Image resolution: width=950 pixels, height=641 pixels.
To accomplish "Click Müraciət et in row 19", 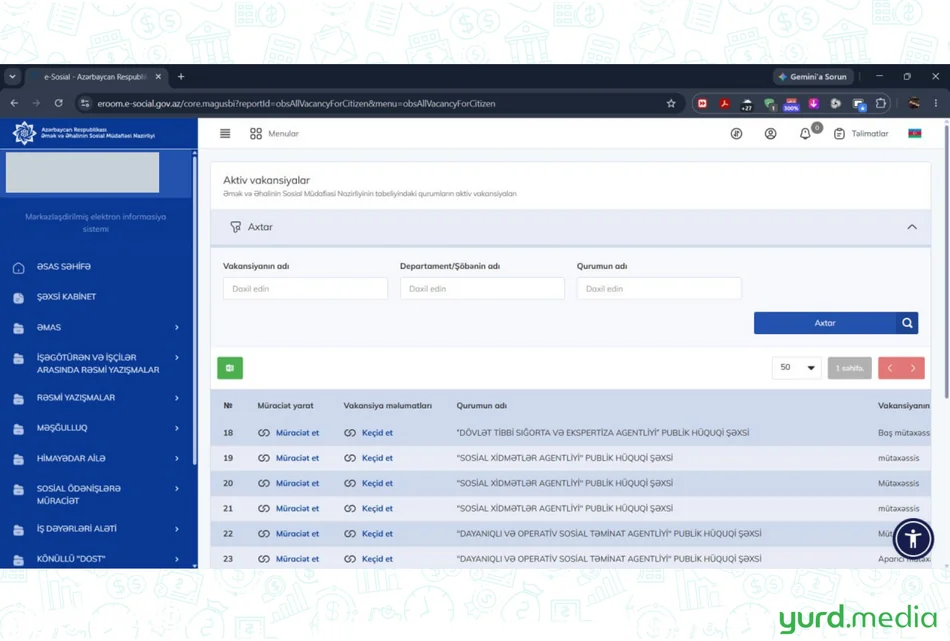I will [288, 458].
